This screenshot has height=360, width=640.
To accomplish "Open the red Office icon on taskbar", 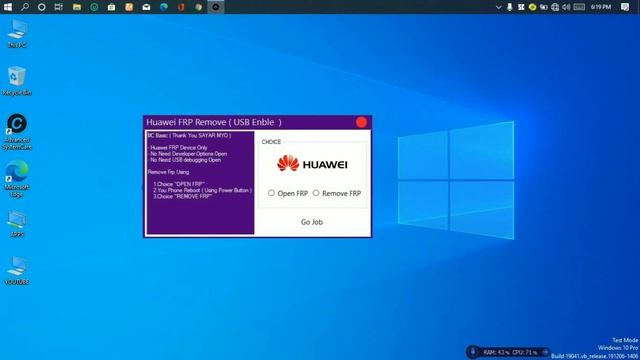I will coord(181,7).
